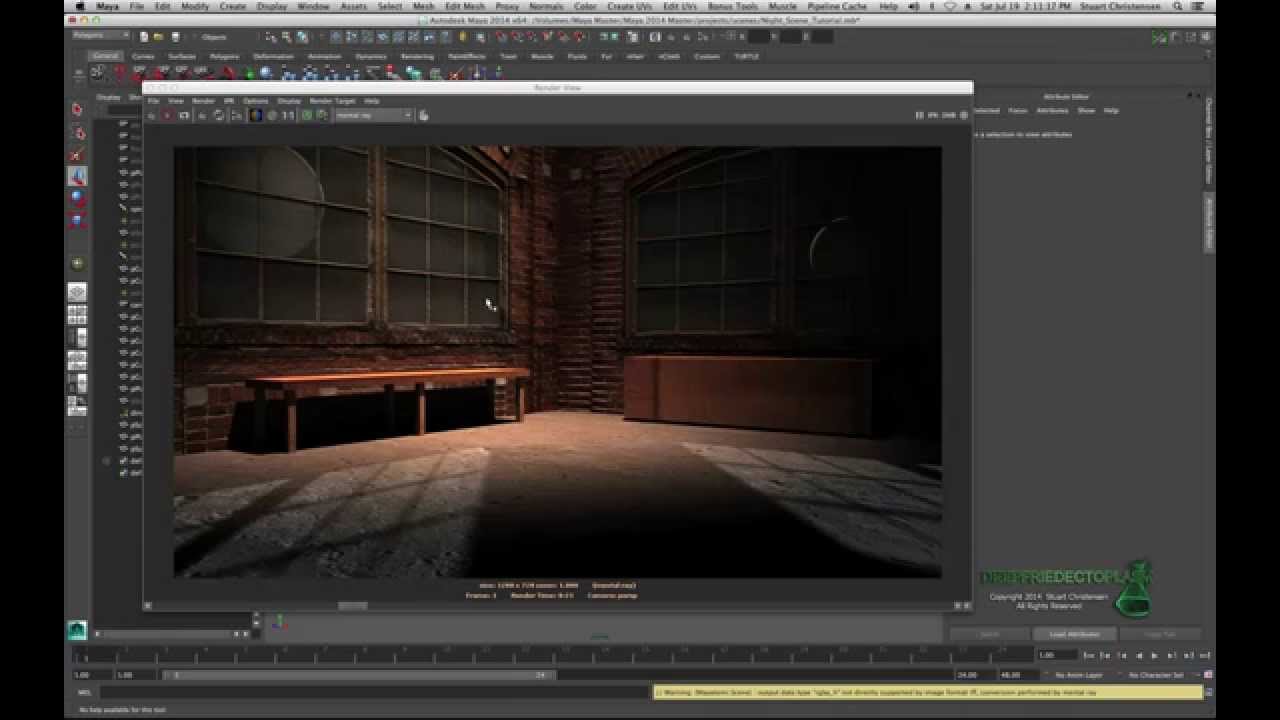Screen dimensions: 1280x720
Task: Click Refresh IPR icon in Render View
Action: (x=219, y=115)
